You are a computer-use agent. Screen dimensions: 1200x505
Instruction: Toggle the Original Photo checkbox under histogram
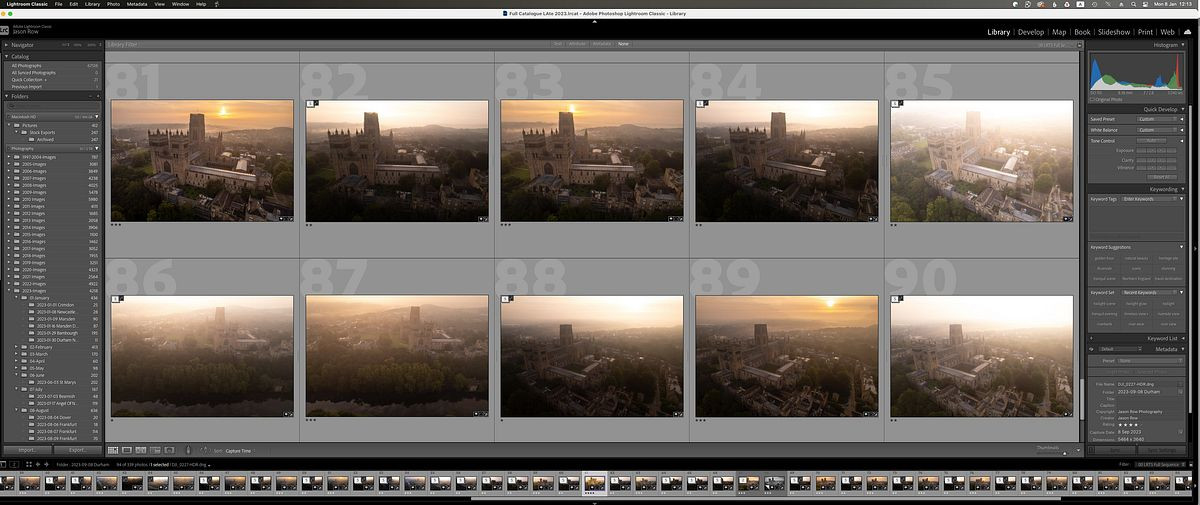(1093, 99)
